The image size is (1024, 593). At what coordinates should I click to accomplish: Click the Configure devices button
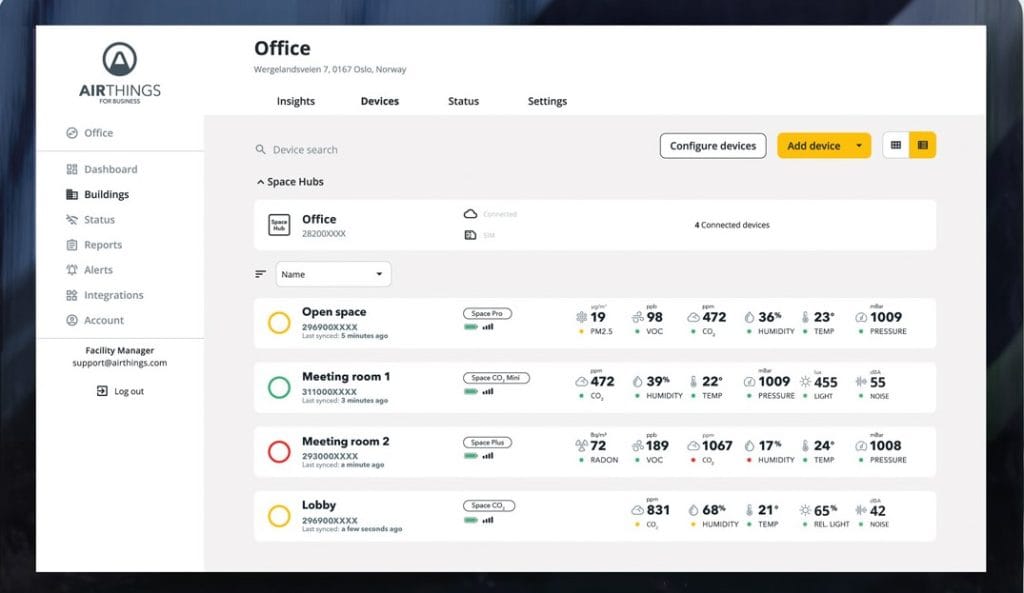pos(713,146)
